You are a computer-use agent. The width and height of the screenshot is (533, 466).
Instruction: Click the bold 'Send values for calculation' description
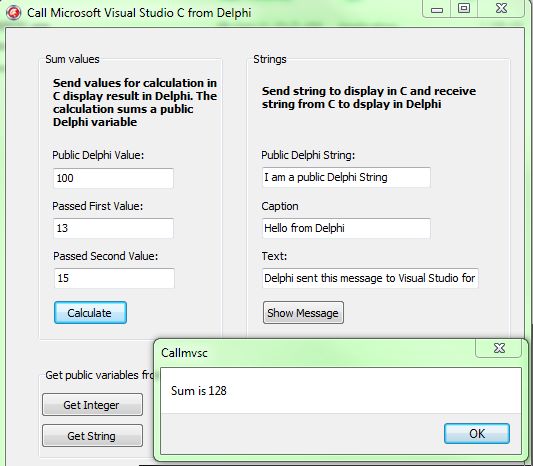click(x=135, y=102)
